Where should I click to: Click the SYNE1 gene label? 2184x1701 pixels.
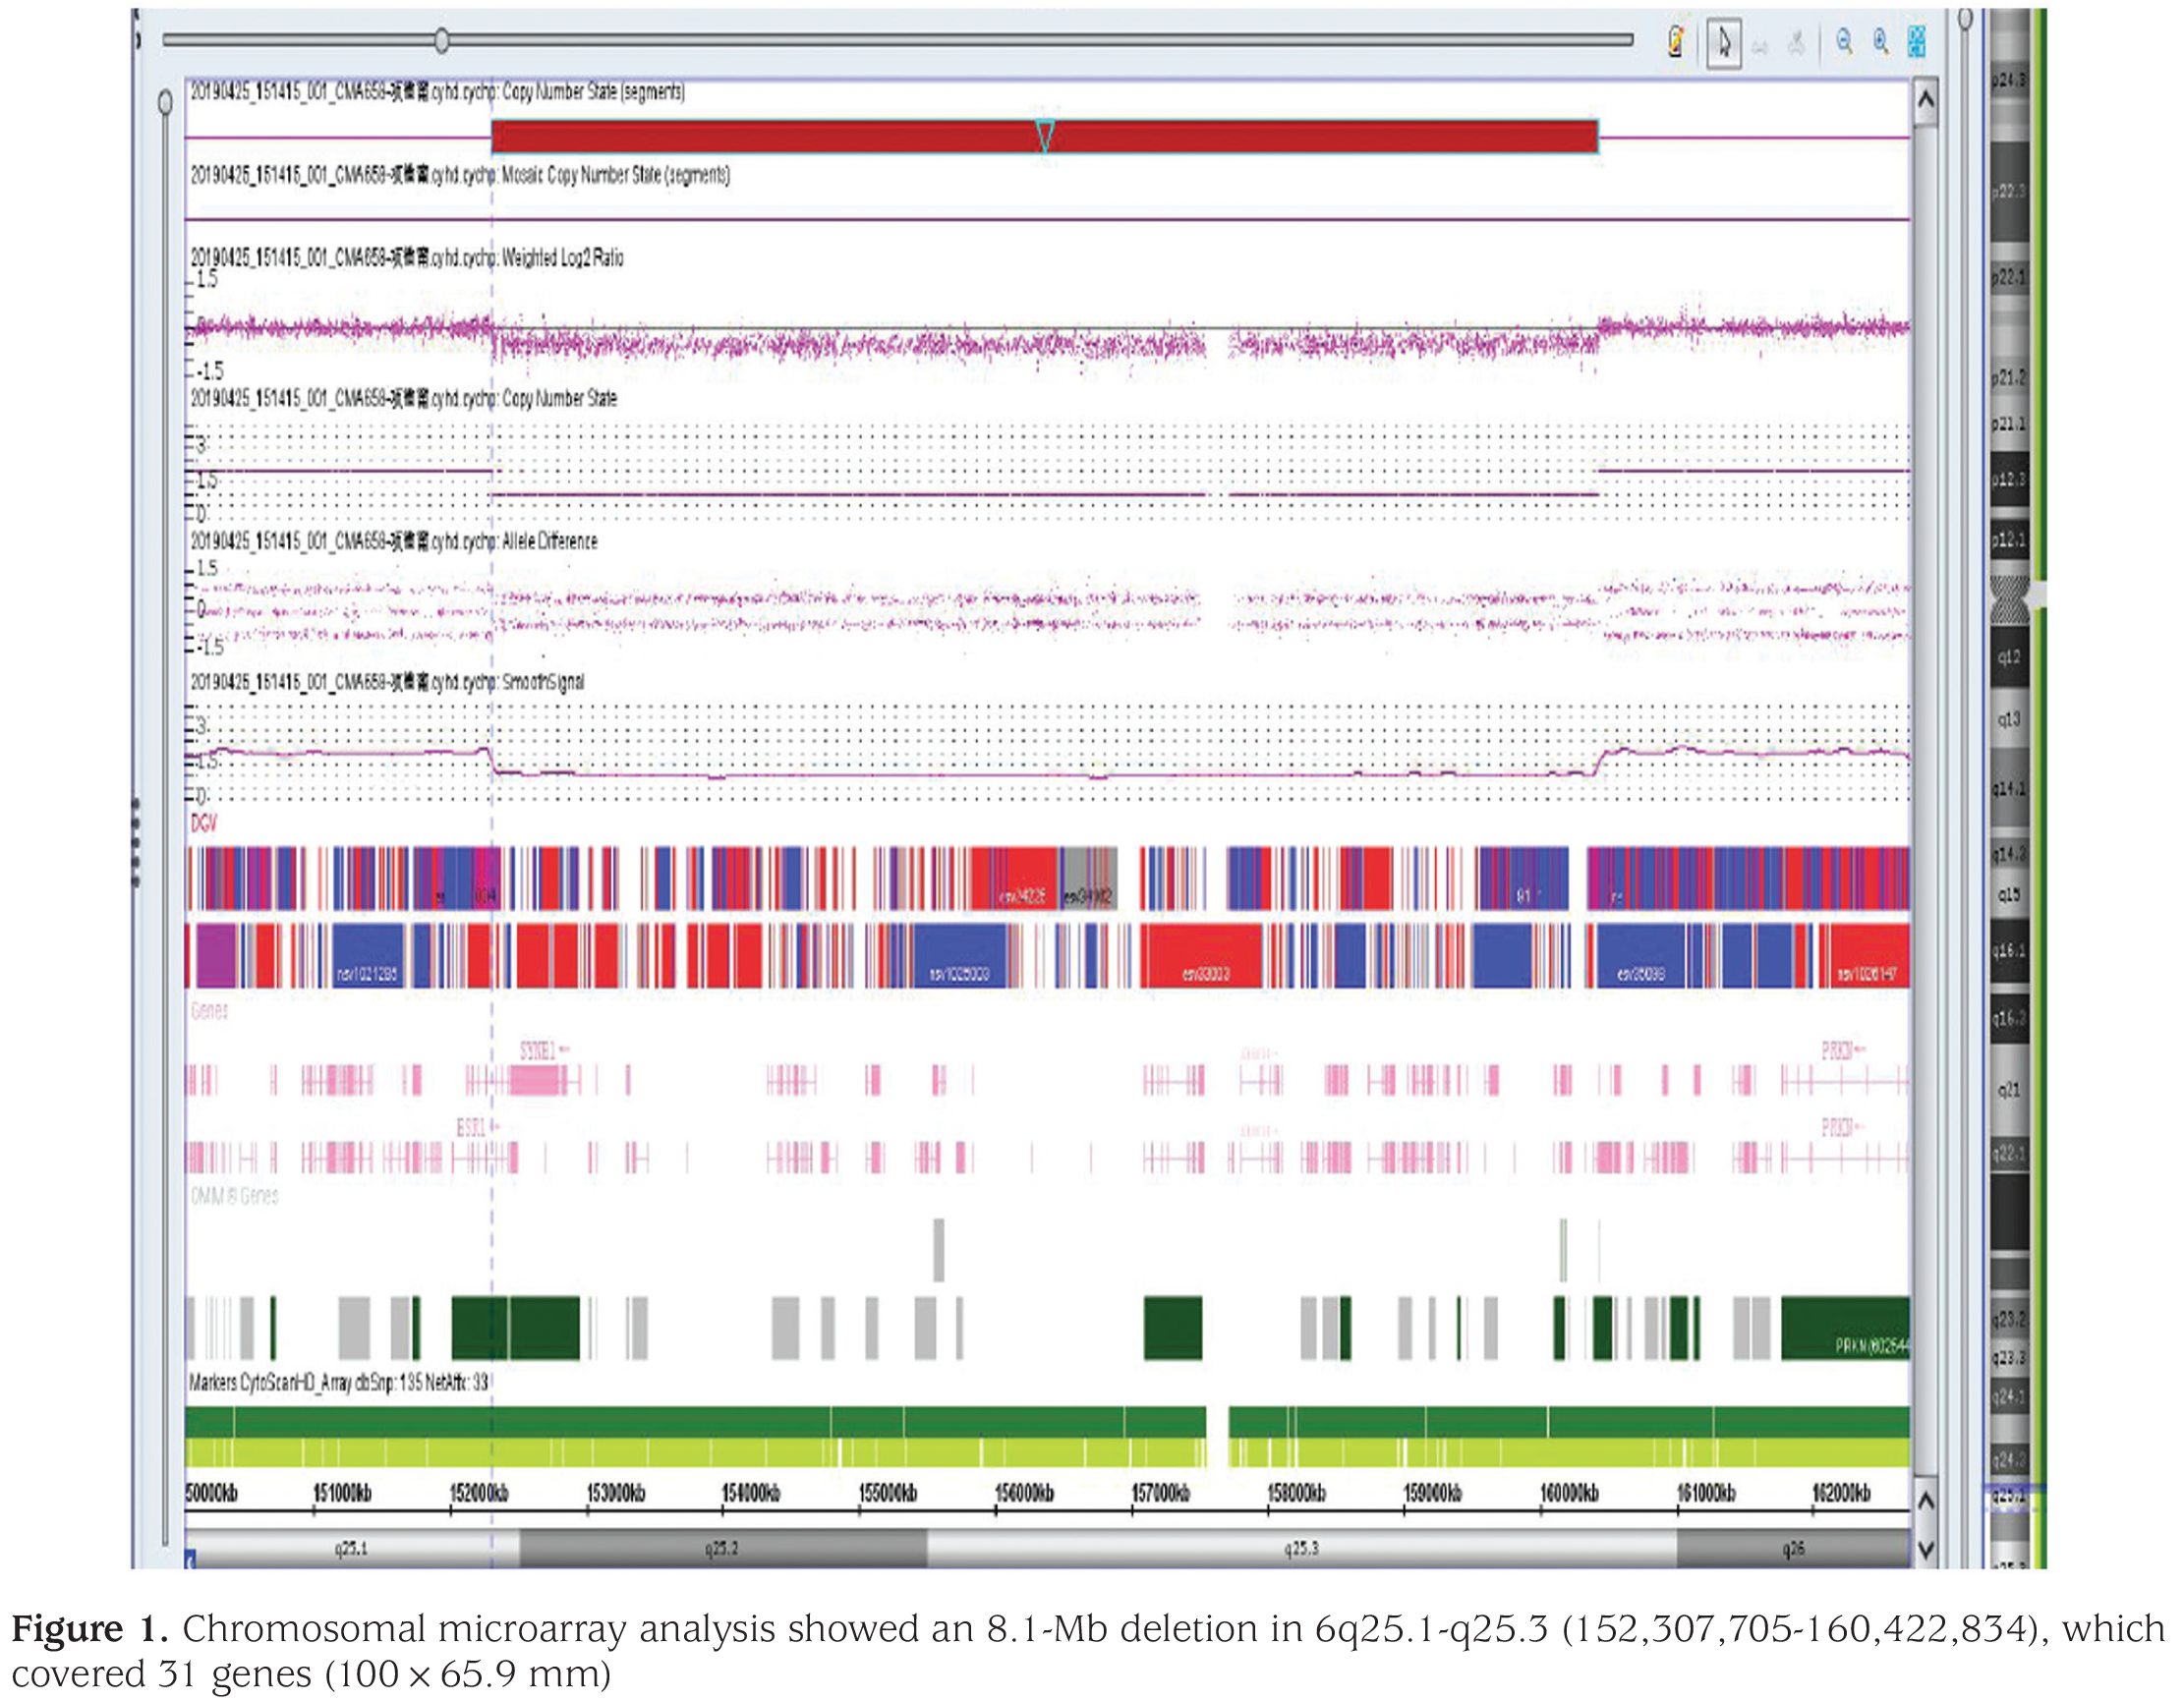click(x=544, y=1051)
